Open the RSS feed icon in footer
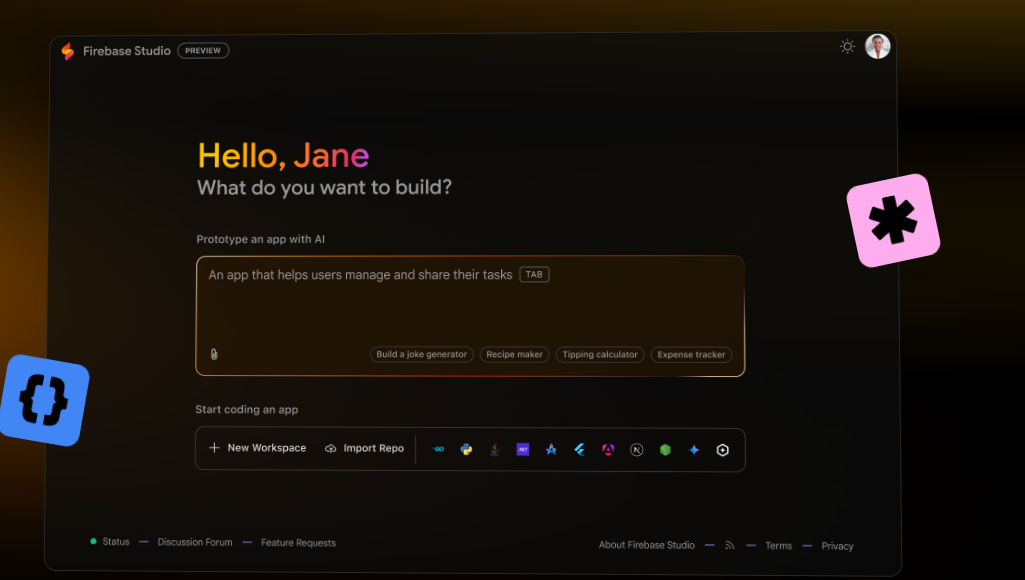 click(x=729, y=545)
